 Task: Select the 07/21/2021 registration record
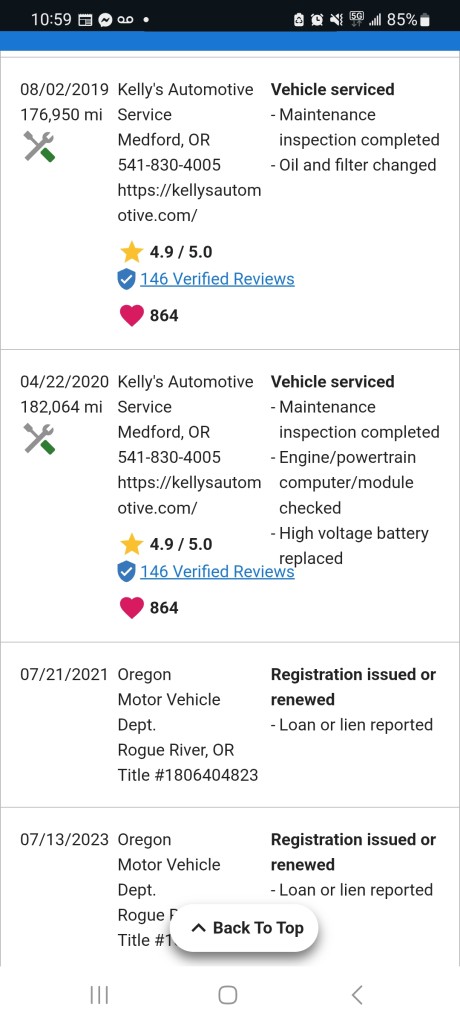click(230, 725)
